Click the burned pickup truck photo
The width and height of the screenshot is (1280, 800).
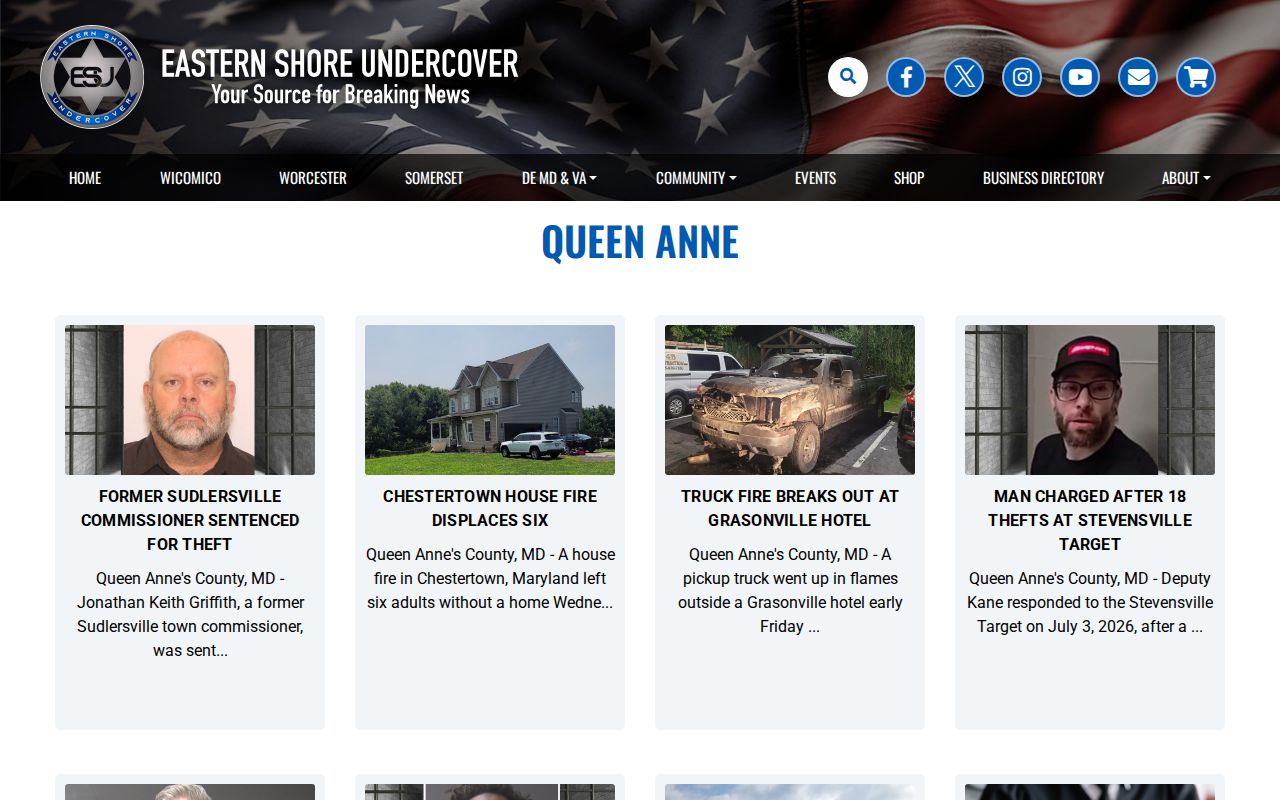(790, 400)
